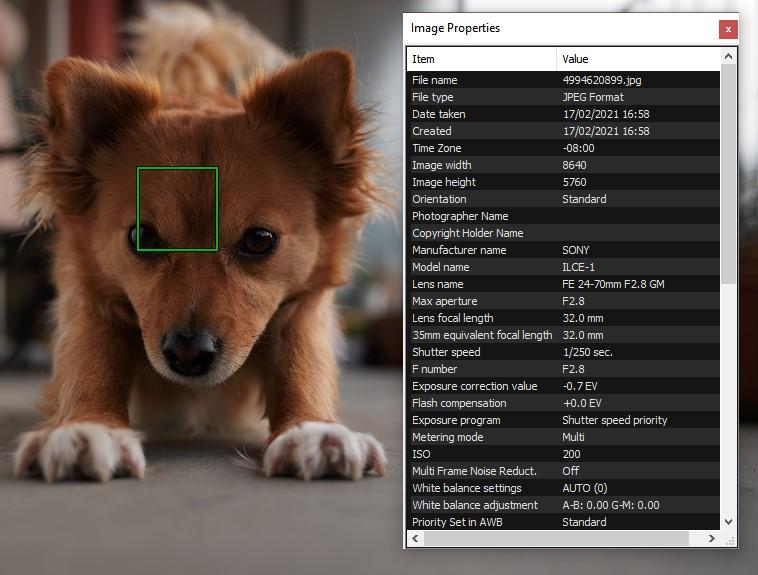Click the Item column header
The width and height of the screenshot is (758, 575).
pos(481,59)
